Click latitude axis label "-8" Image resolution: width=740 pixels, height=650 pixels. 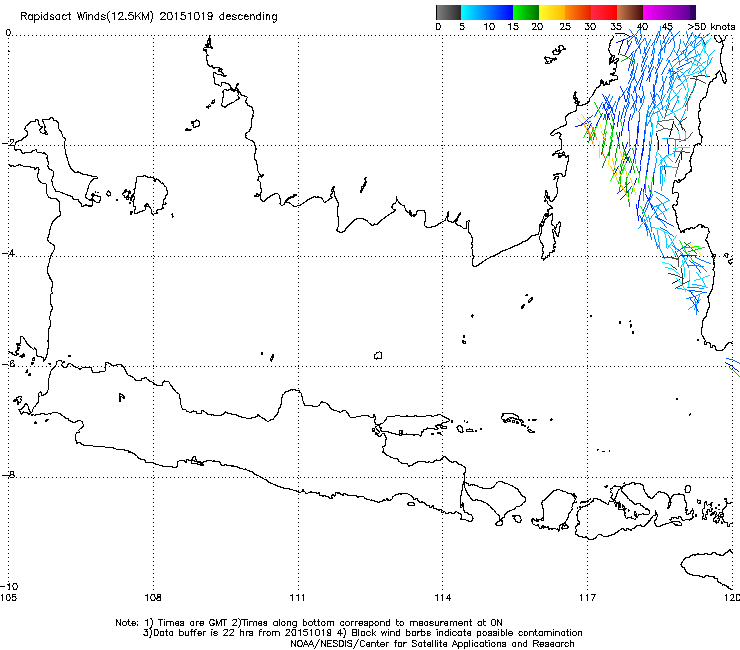pos(8,474)
